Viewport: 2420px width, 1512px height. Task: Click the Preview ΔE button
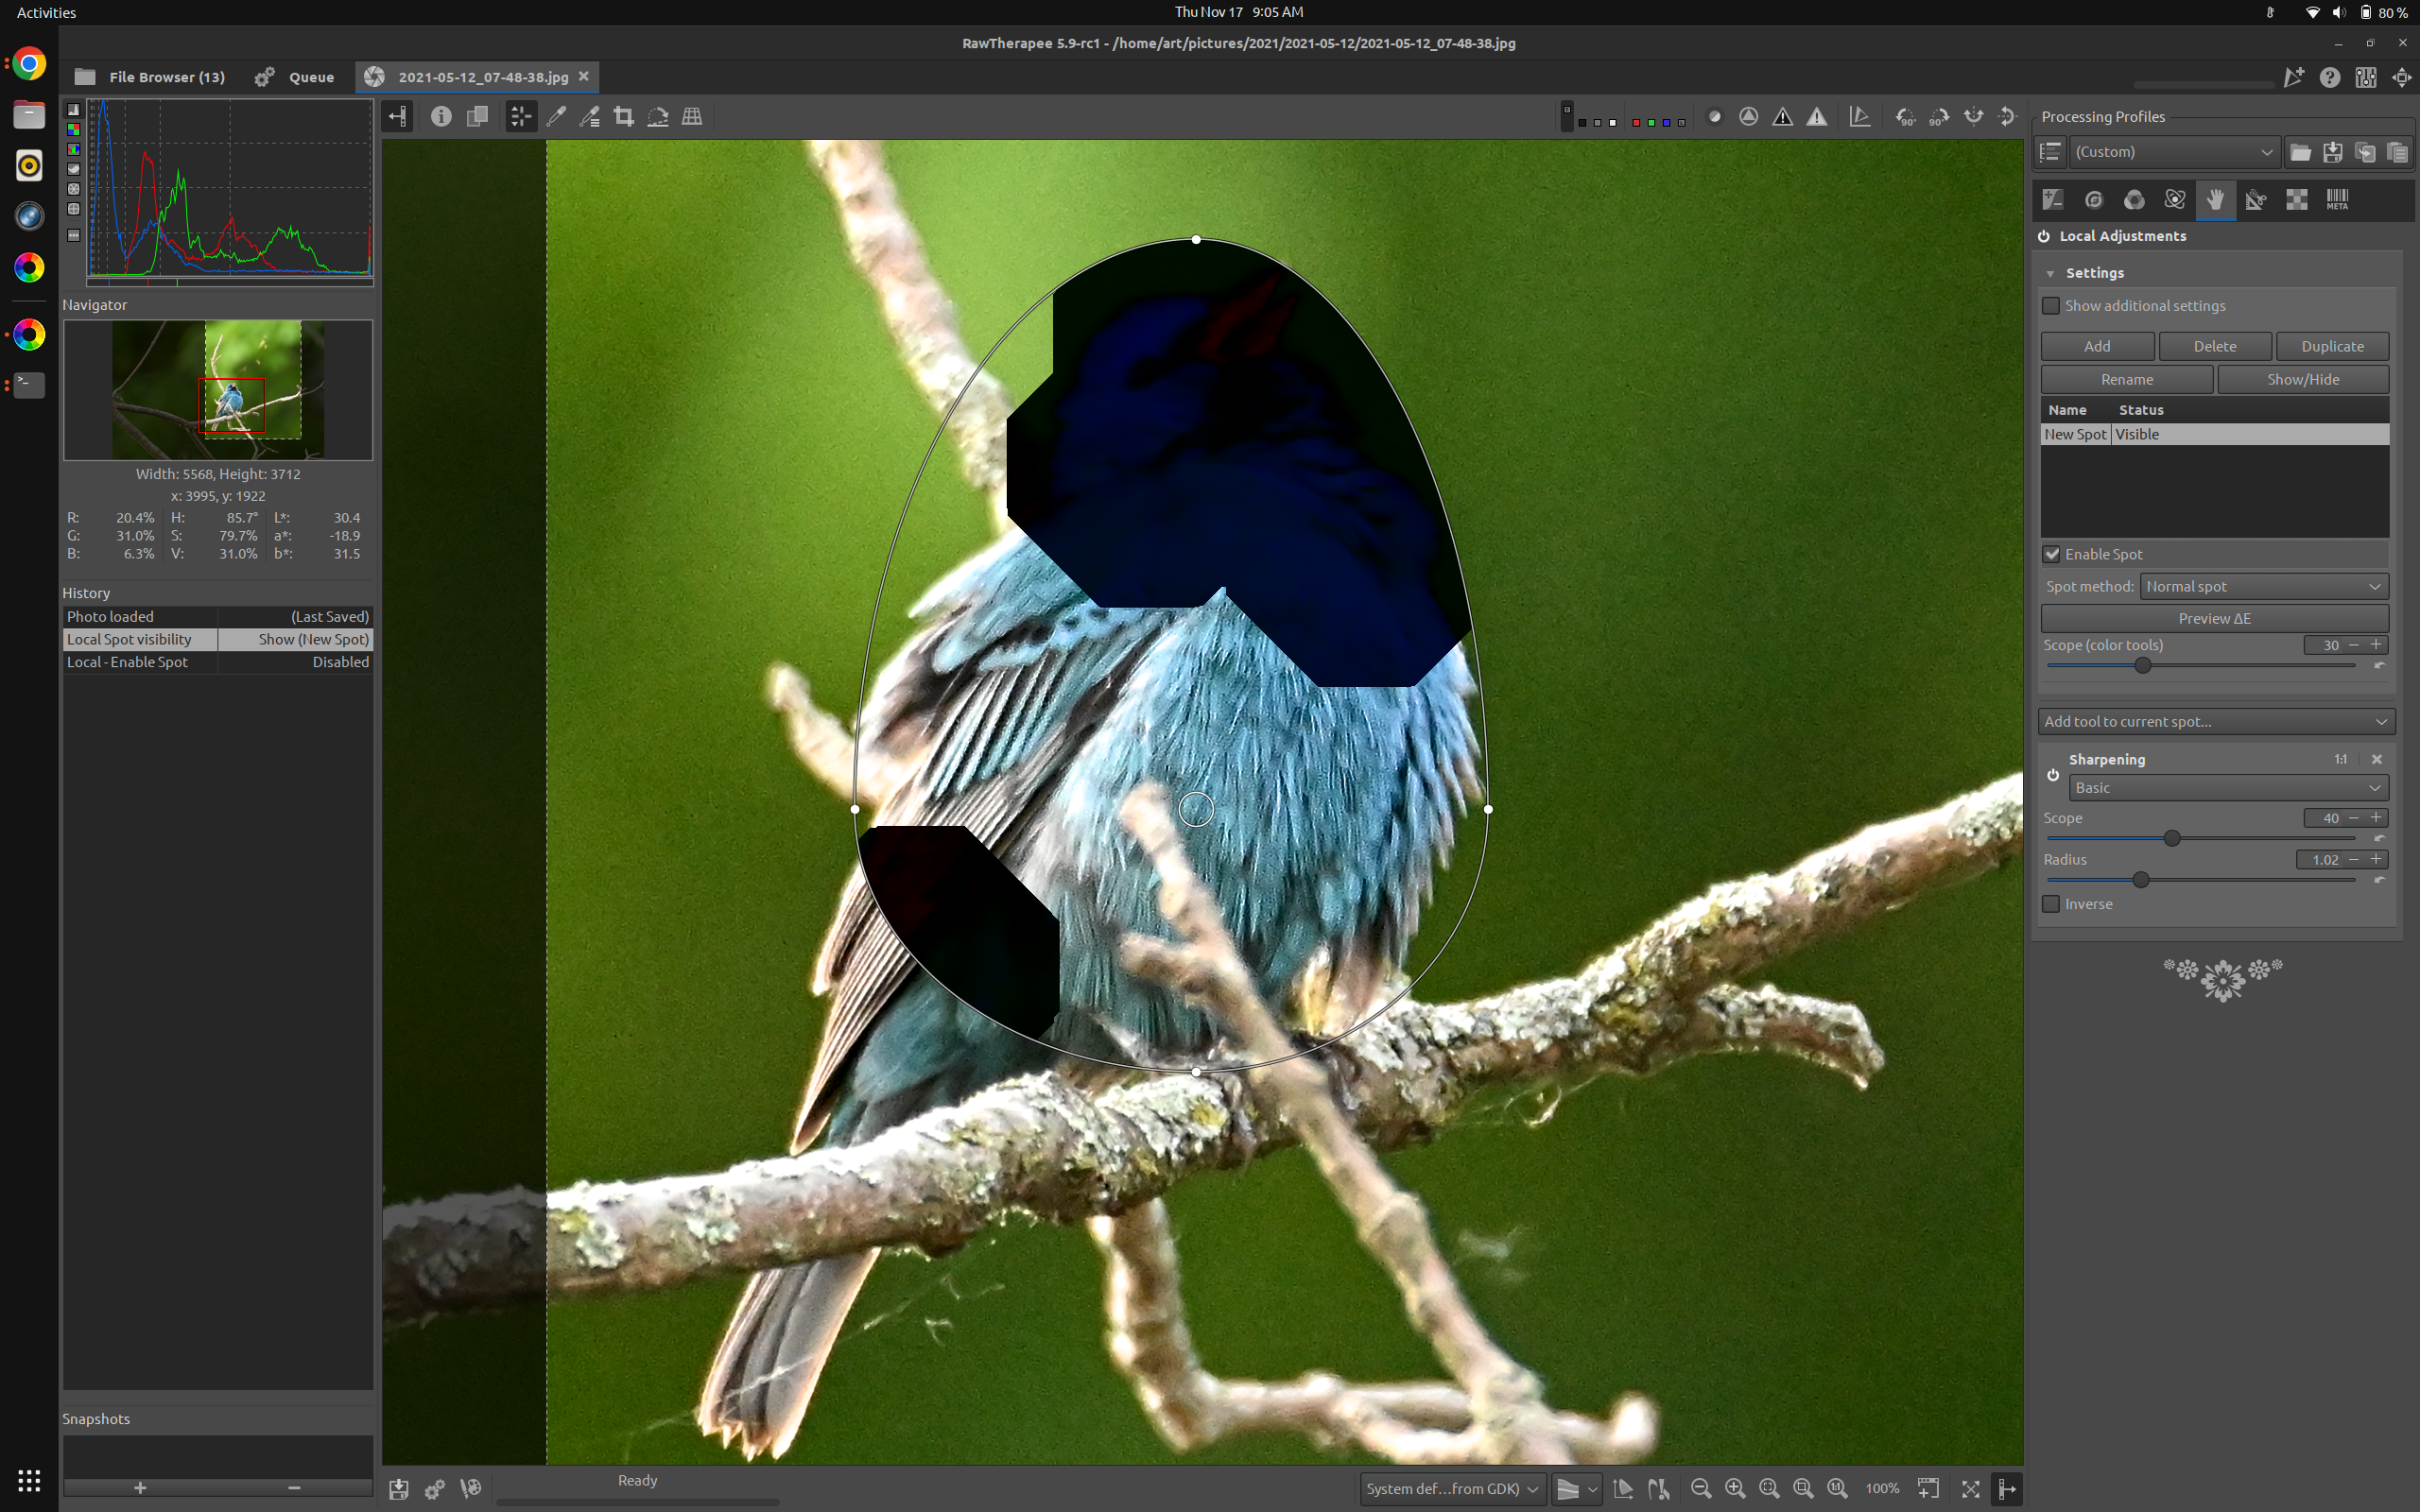tap(2214, 618)
